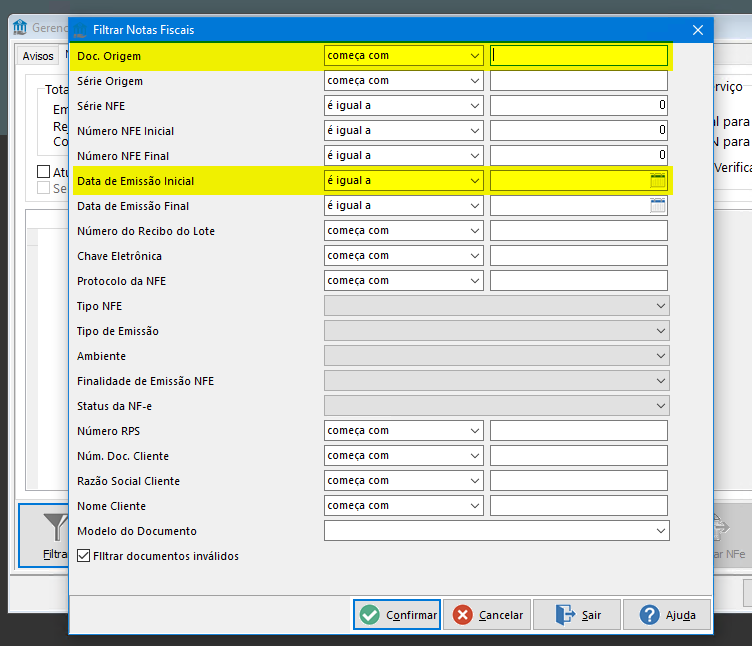Click the Cancelar button
The height and width of the screenshot is (646, 752).
(487, 614)
